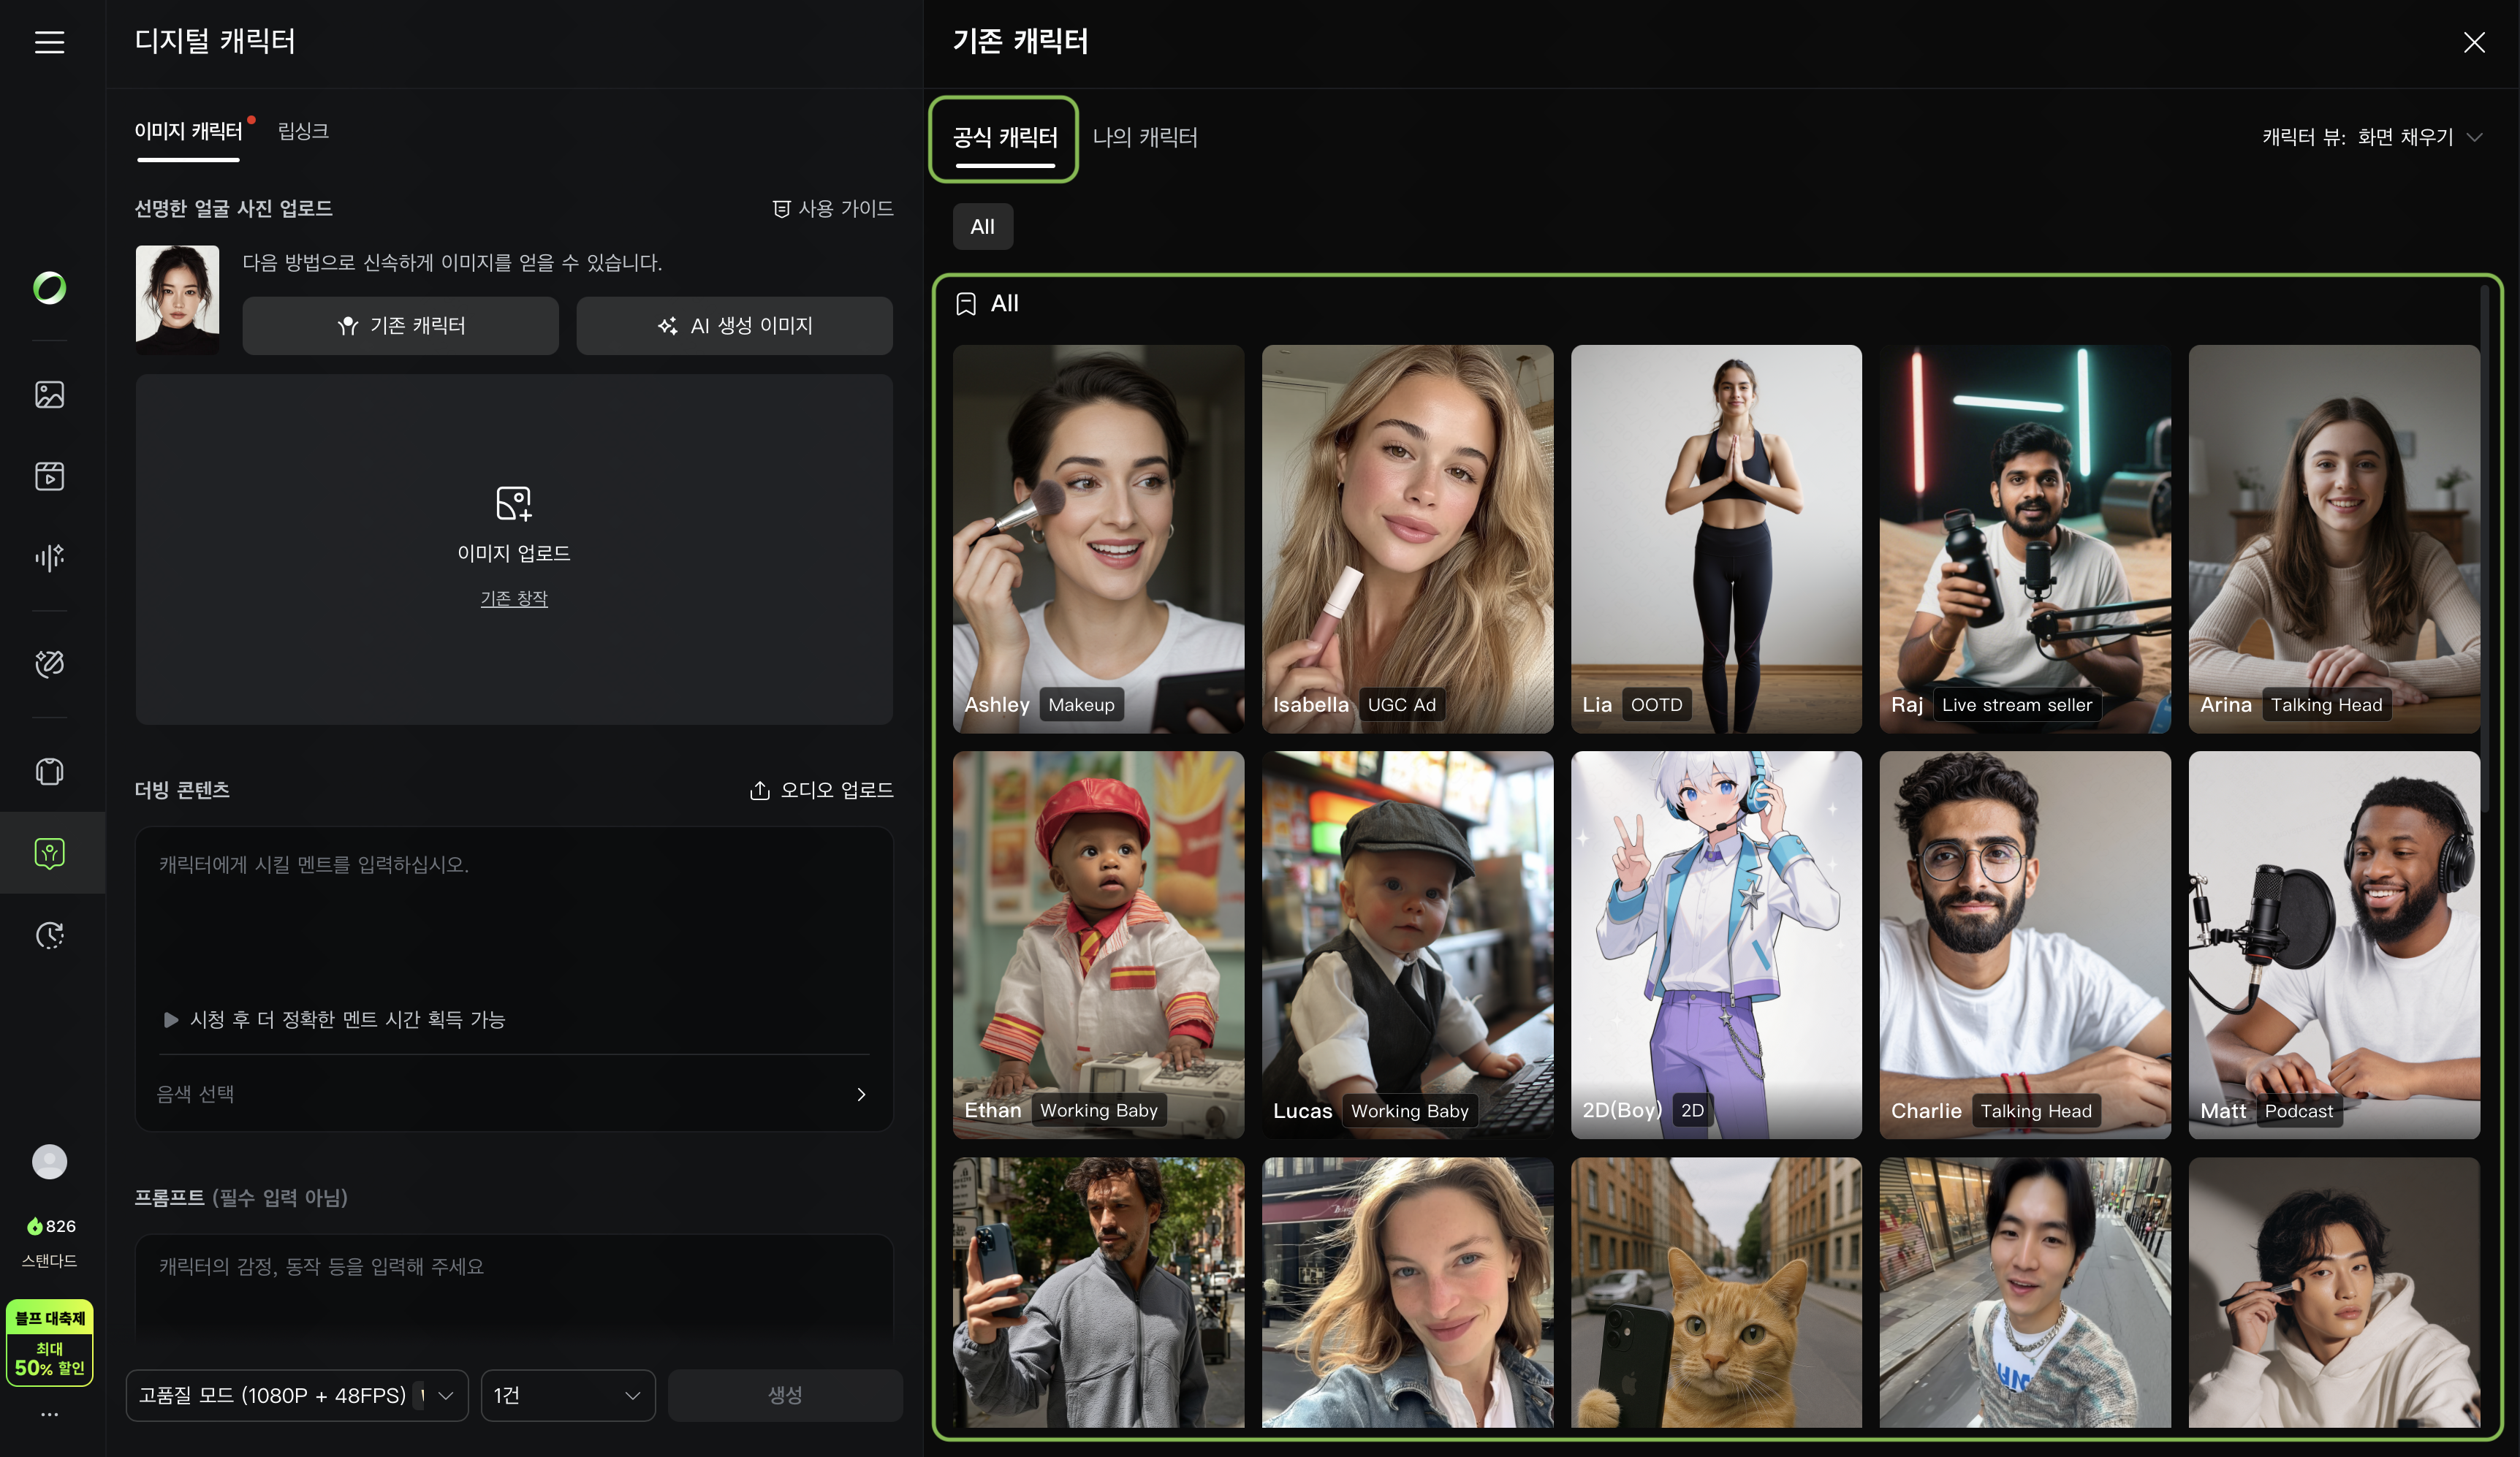The height and width of the screenshot is (1457, 2520).
Task: Open the 캐릭터 뷰 view mode dropdown
Action: [2372, 137]
